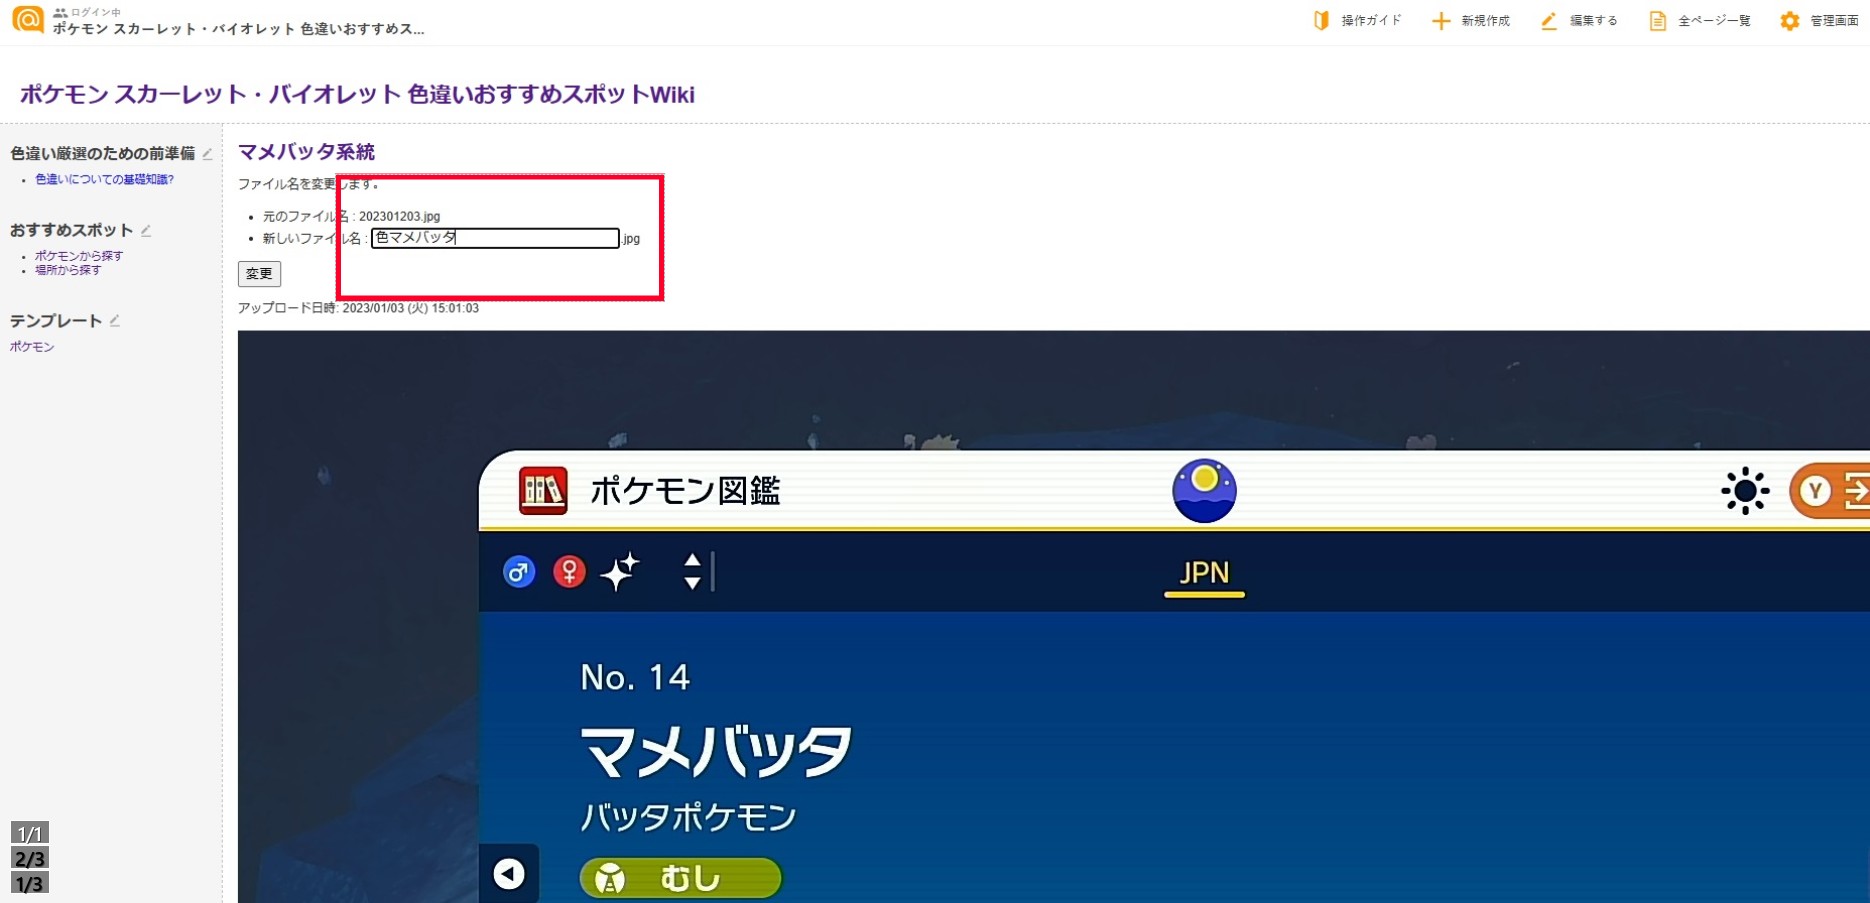Image resolution: width=1870 pixels, height=903 pixels.
Task: Open the wiki title header link
Action: click(x=357, y=94)
